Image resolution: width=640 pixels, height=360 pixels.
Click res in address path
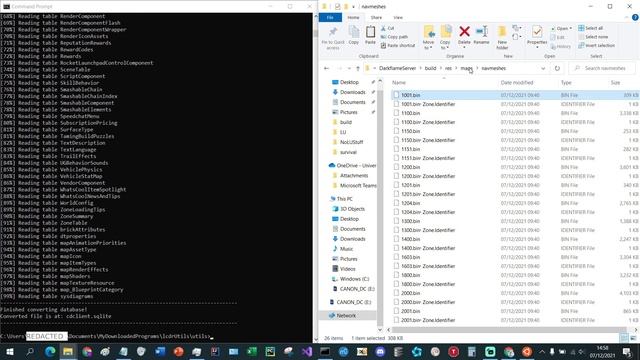pos(448,68)
